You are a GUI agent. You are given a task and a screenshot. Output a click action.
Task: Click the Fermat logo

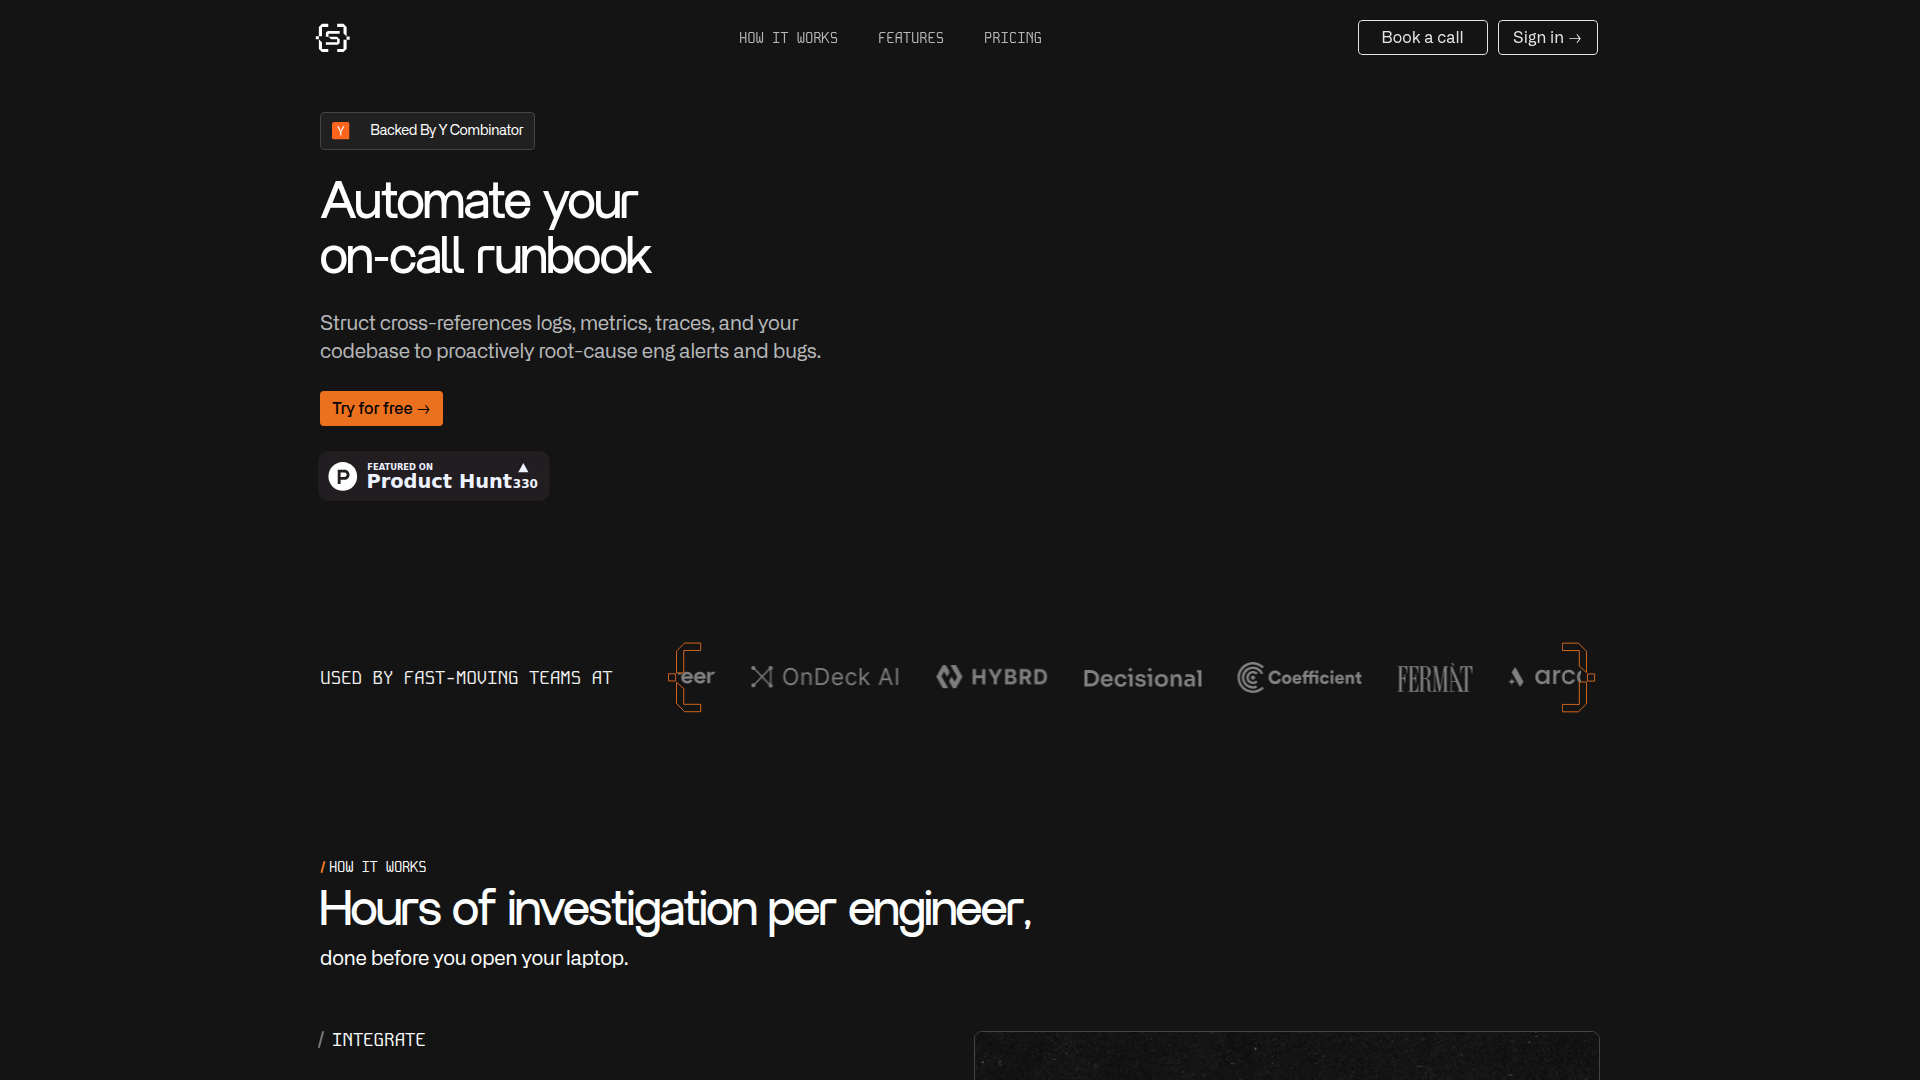pyautogui.click(x=1434, y=679)
